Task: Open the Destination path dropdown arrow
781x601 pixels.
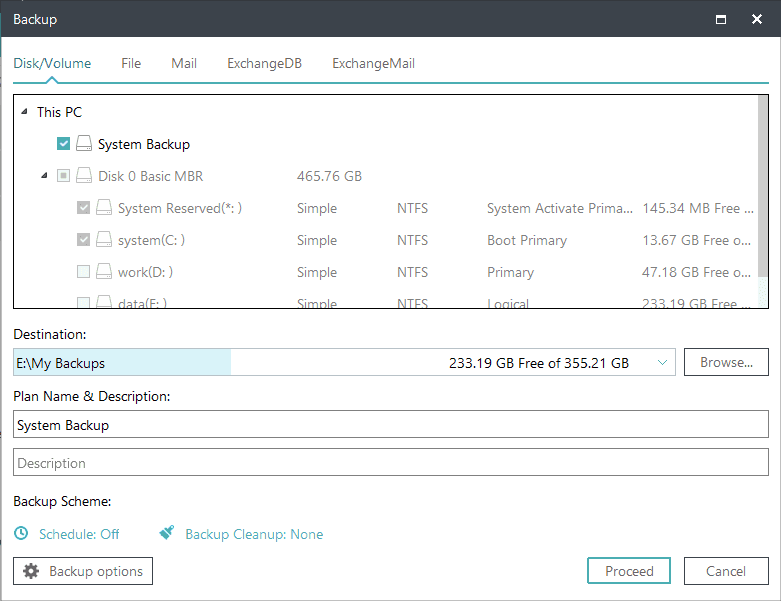Action: (x=662, y=363)
